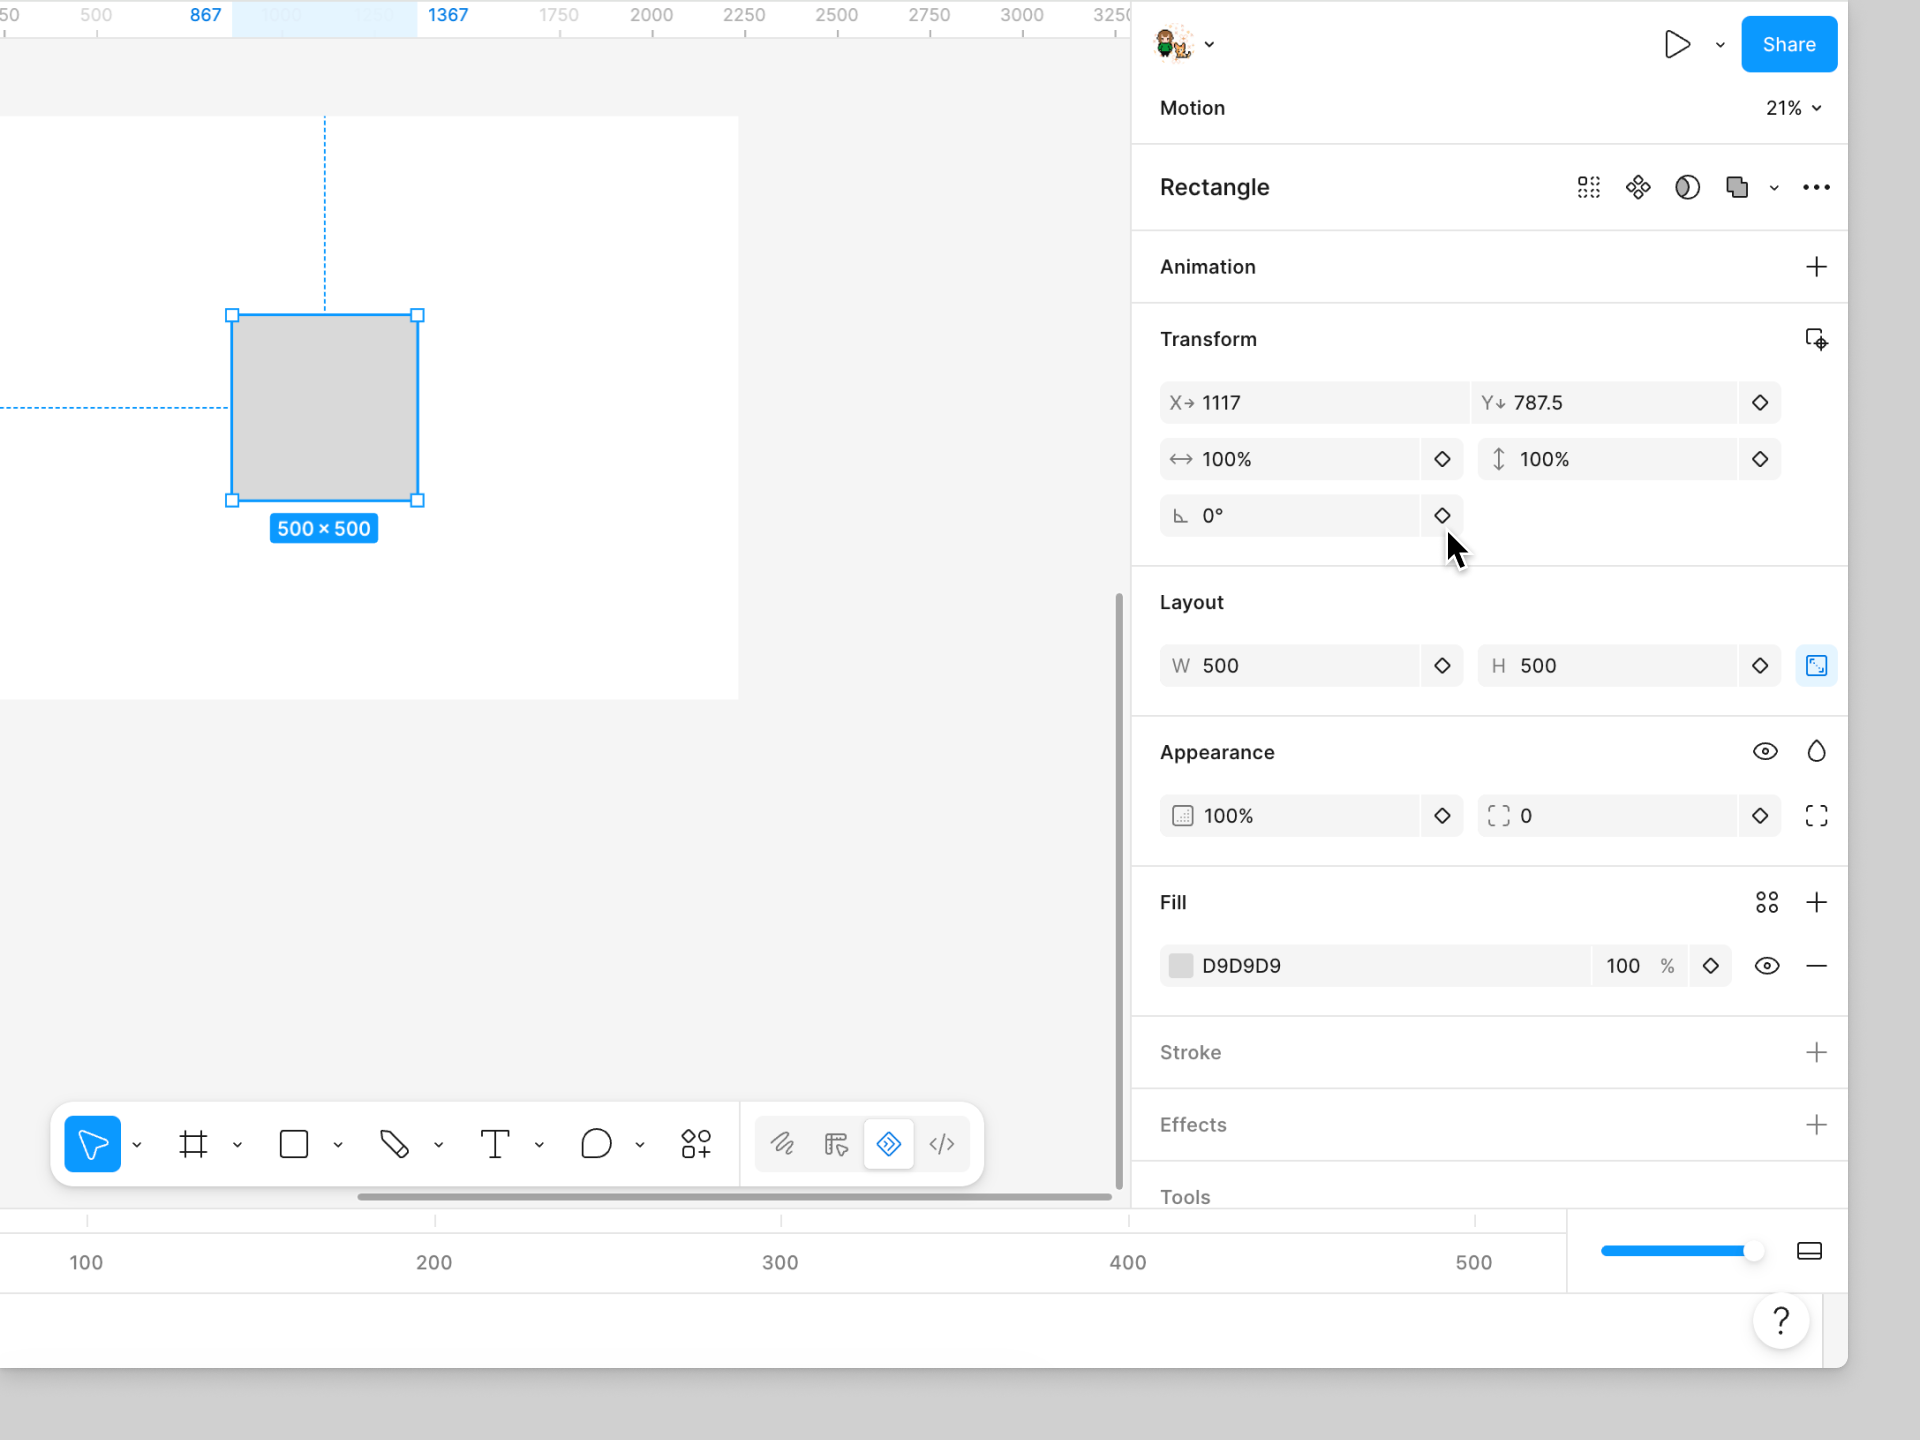The width and height of the screenshot is (1920, 1440).
Task: Remove the D9D9D9 fill
Action: point(1816,966)
